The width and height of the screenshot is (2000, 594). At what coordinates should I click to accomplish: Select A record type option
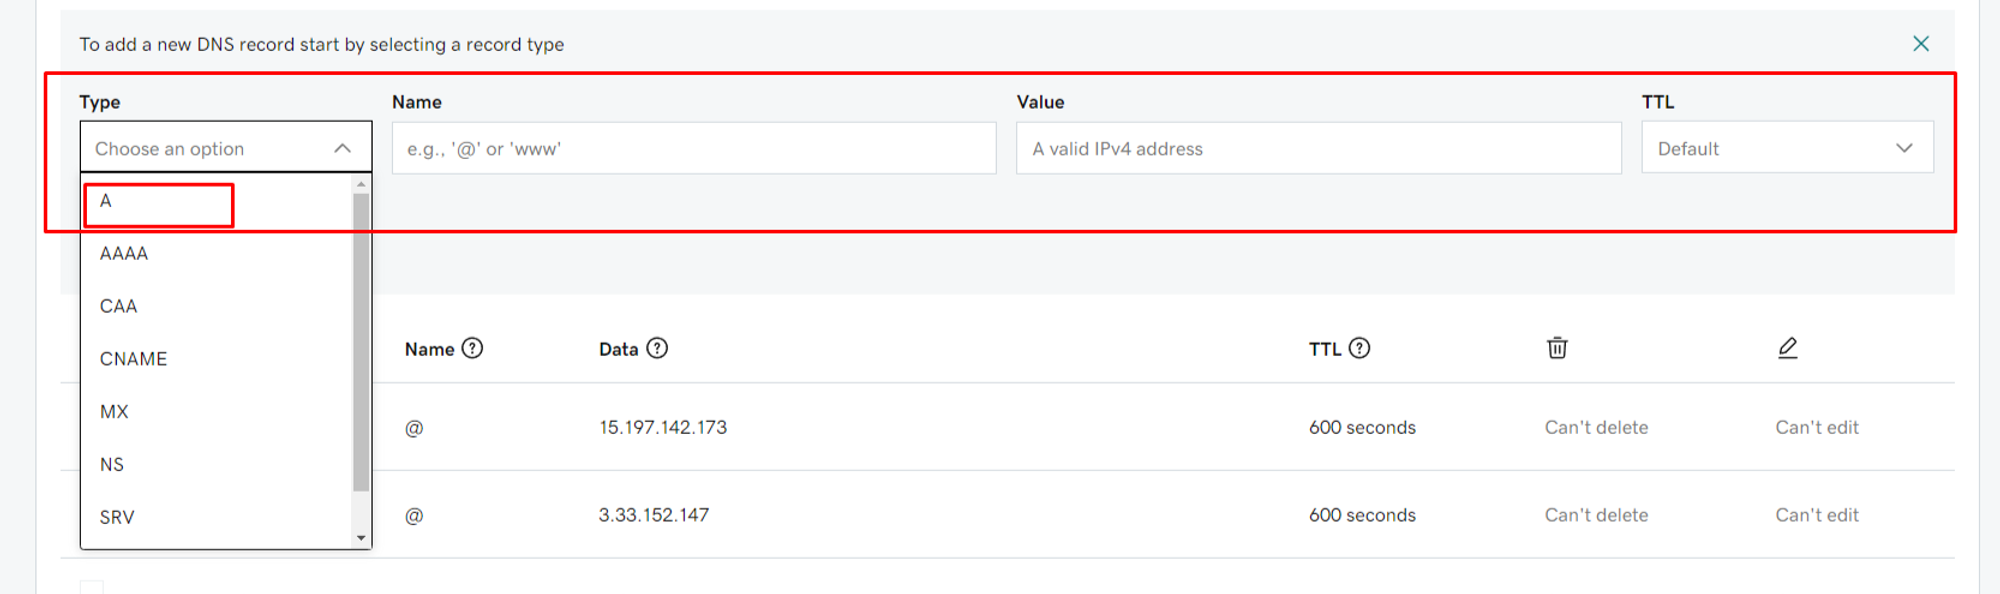click(217, 201)
